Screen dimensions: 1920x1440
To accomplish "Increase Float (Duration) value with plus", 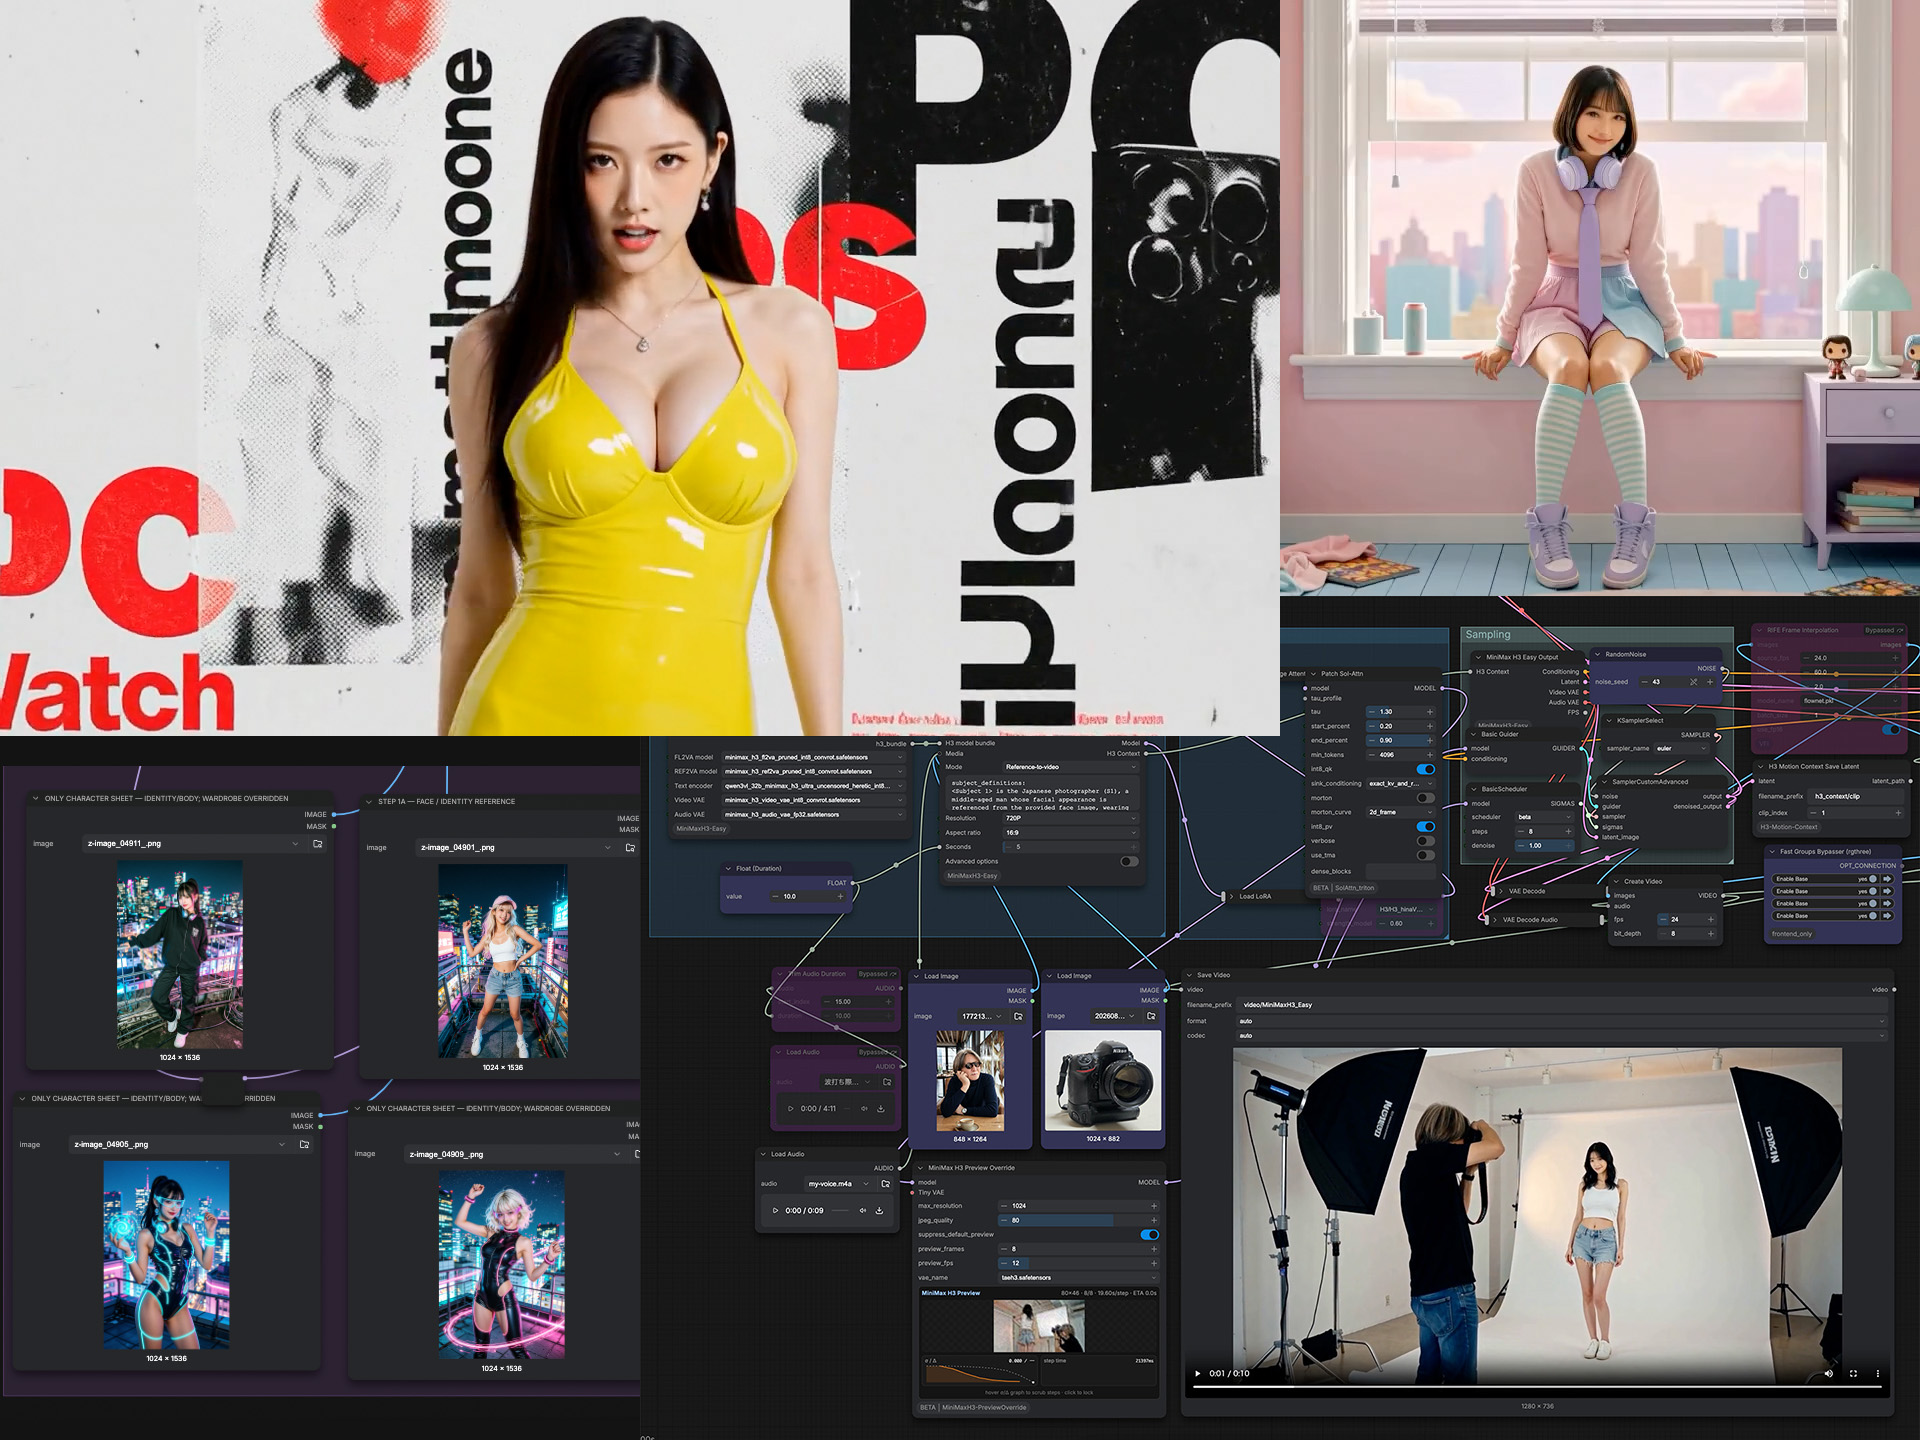I will pos(841,896).
